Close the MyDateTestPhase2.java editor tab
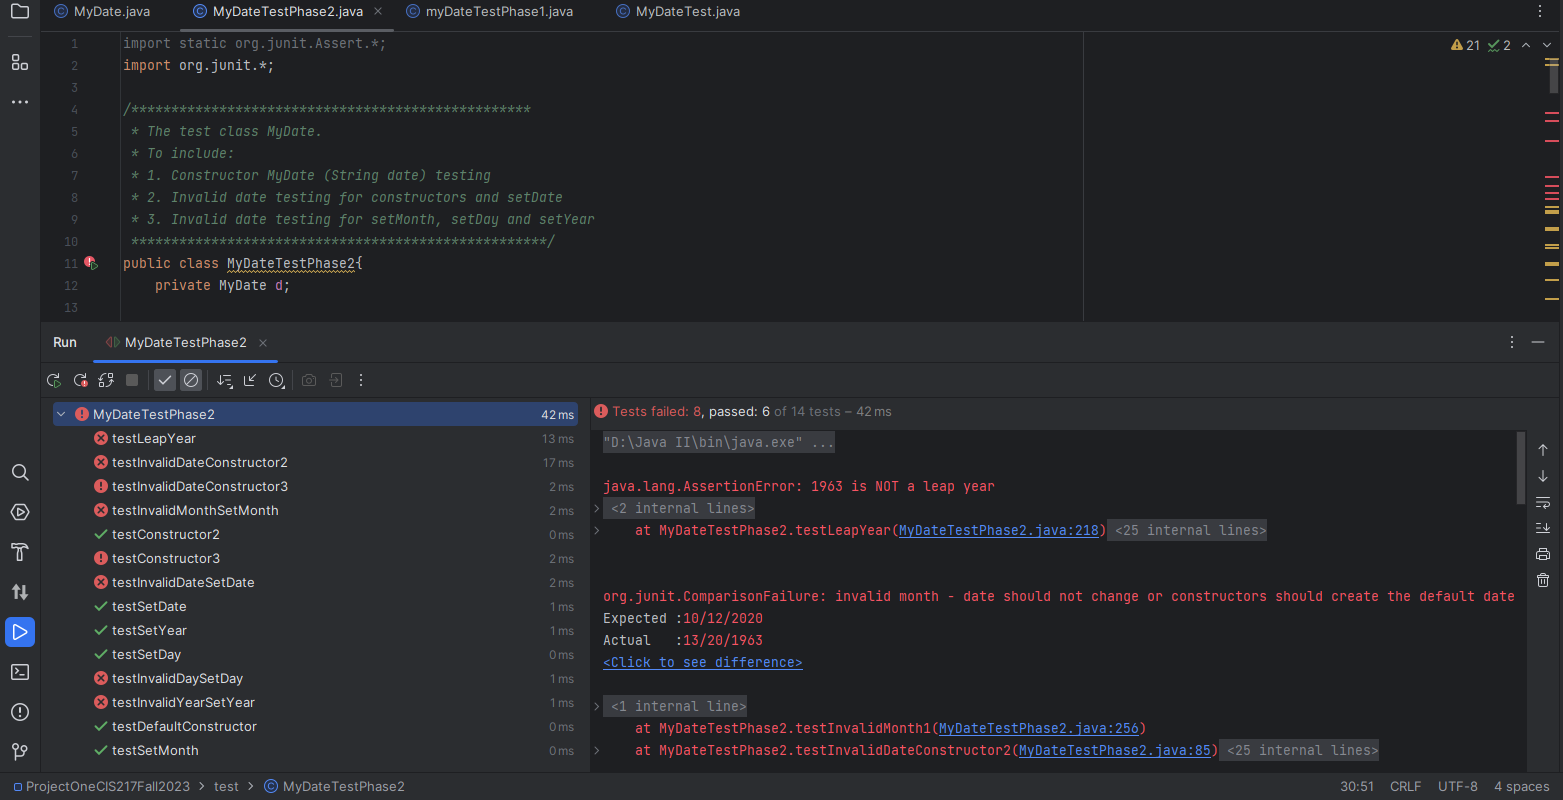The height and width of the screenshot is (800, 1563). pos(377,12)
